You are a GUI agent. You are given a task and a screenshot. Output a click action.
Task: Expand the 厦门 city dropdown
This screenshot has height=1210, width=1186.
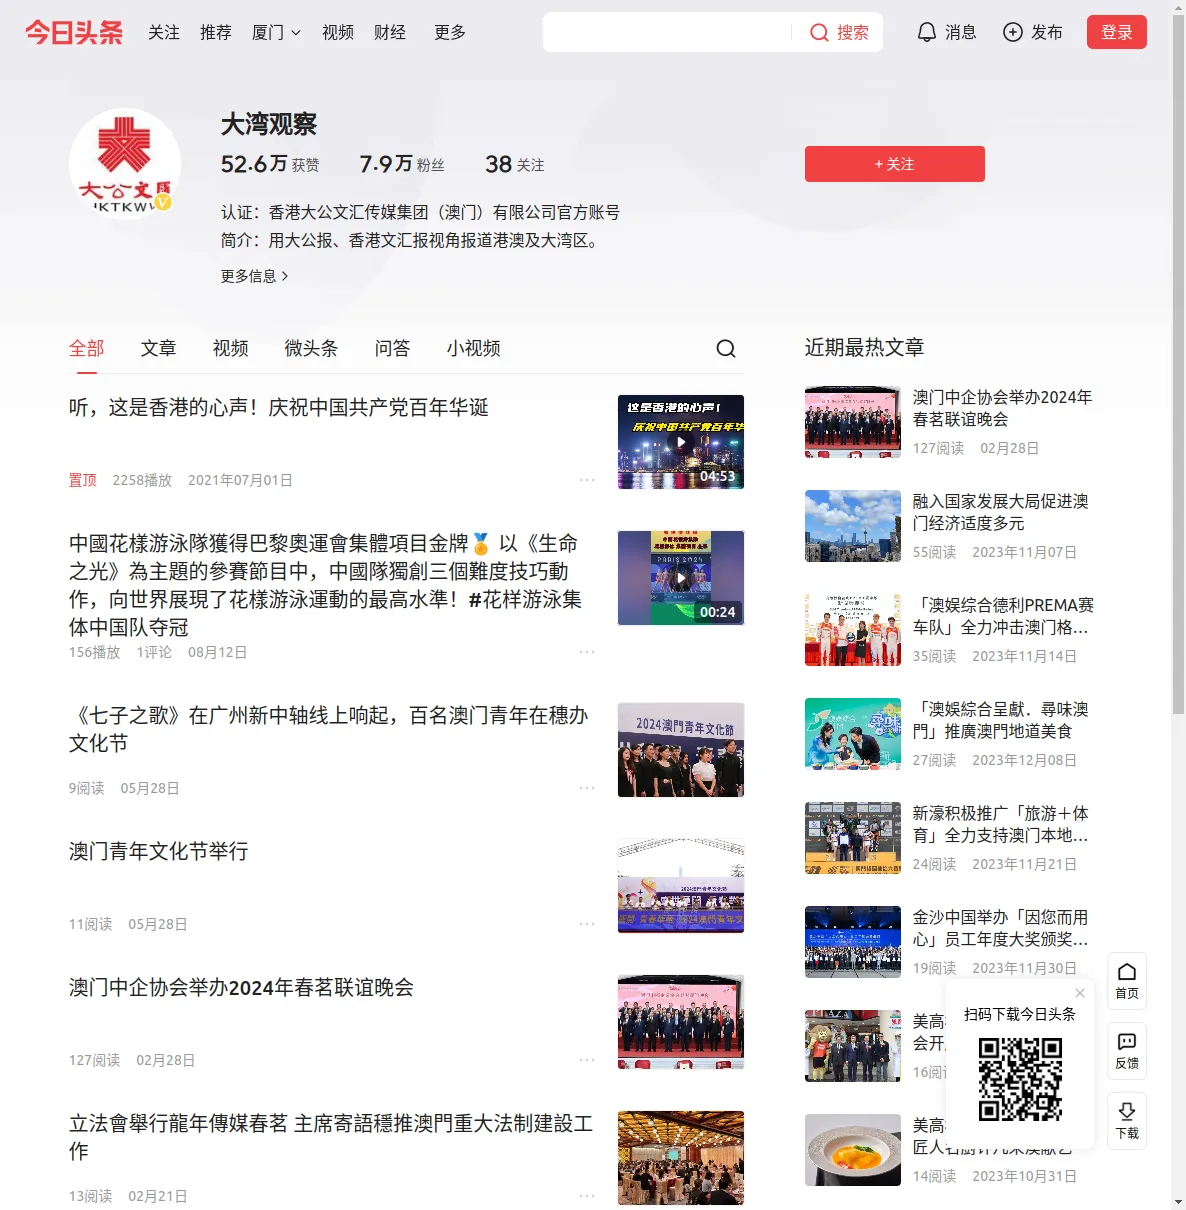click(276, 32)
